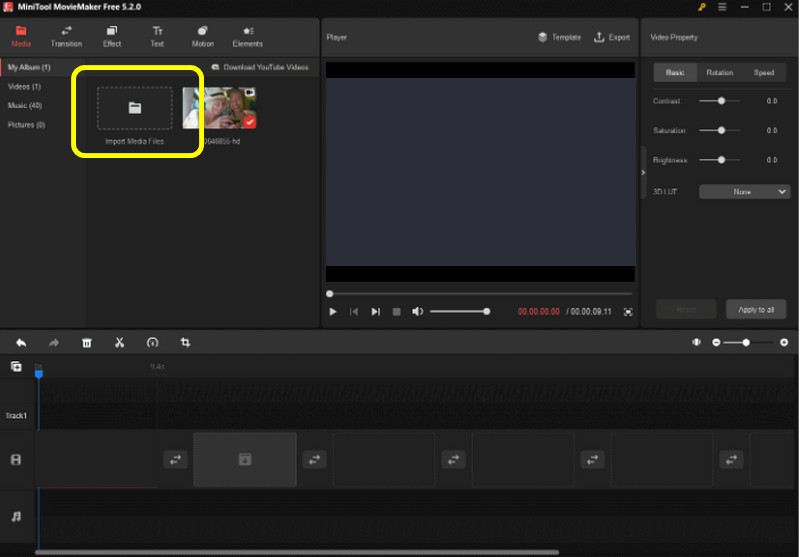This screenshot has height=557, width=800.
Task: Open the Speed control icon in timeline toolbar
Action: (152, 343)
